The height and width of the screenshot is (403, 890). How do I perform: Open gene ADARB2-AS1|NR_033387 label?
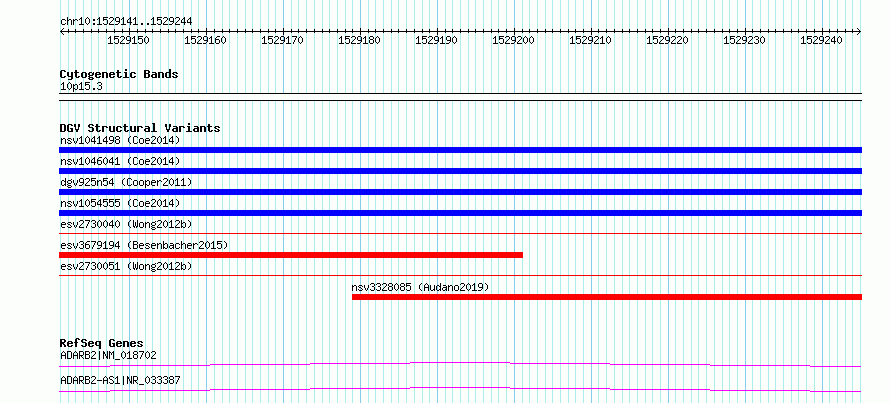click(120, 380)
